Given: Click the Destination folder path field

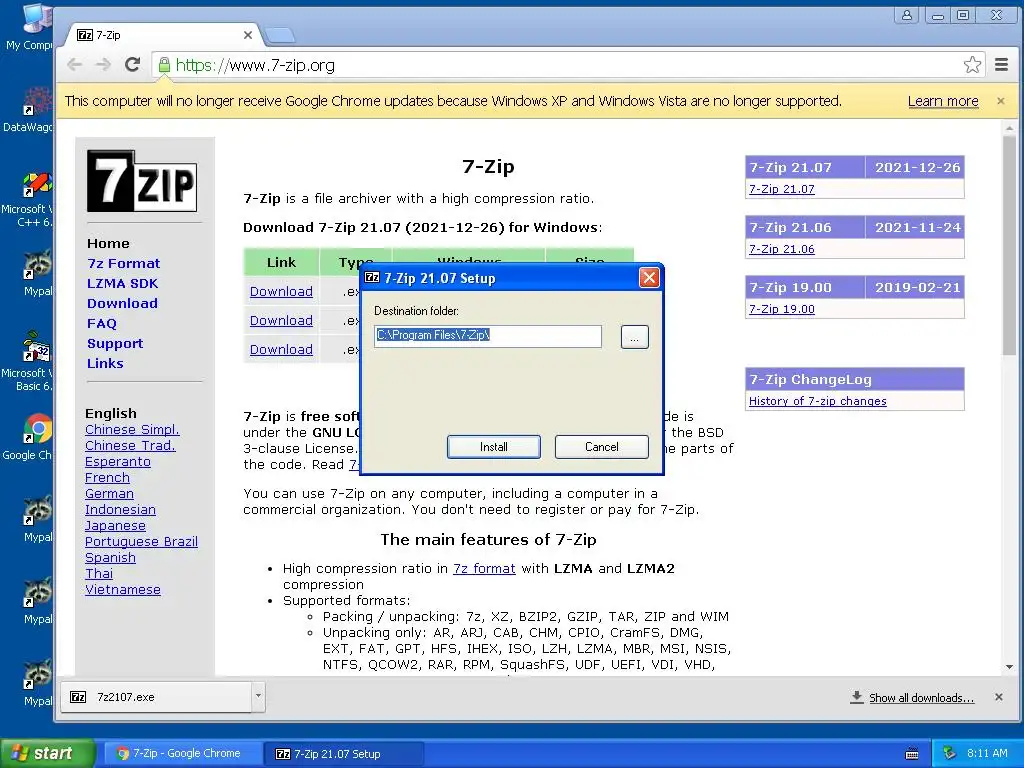Looking at the screenshot, I should [488, 336].
